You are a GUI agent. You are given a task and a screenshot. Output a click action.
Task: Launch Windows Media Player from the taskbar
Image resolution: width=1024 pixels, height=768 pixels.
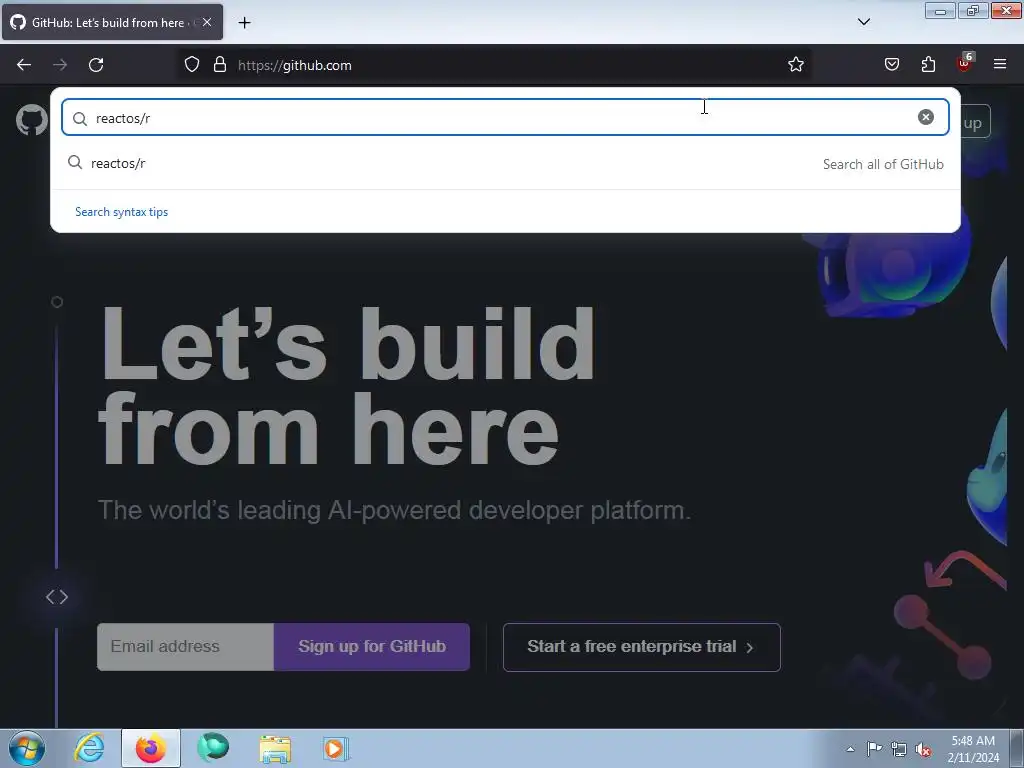point(336,748)
